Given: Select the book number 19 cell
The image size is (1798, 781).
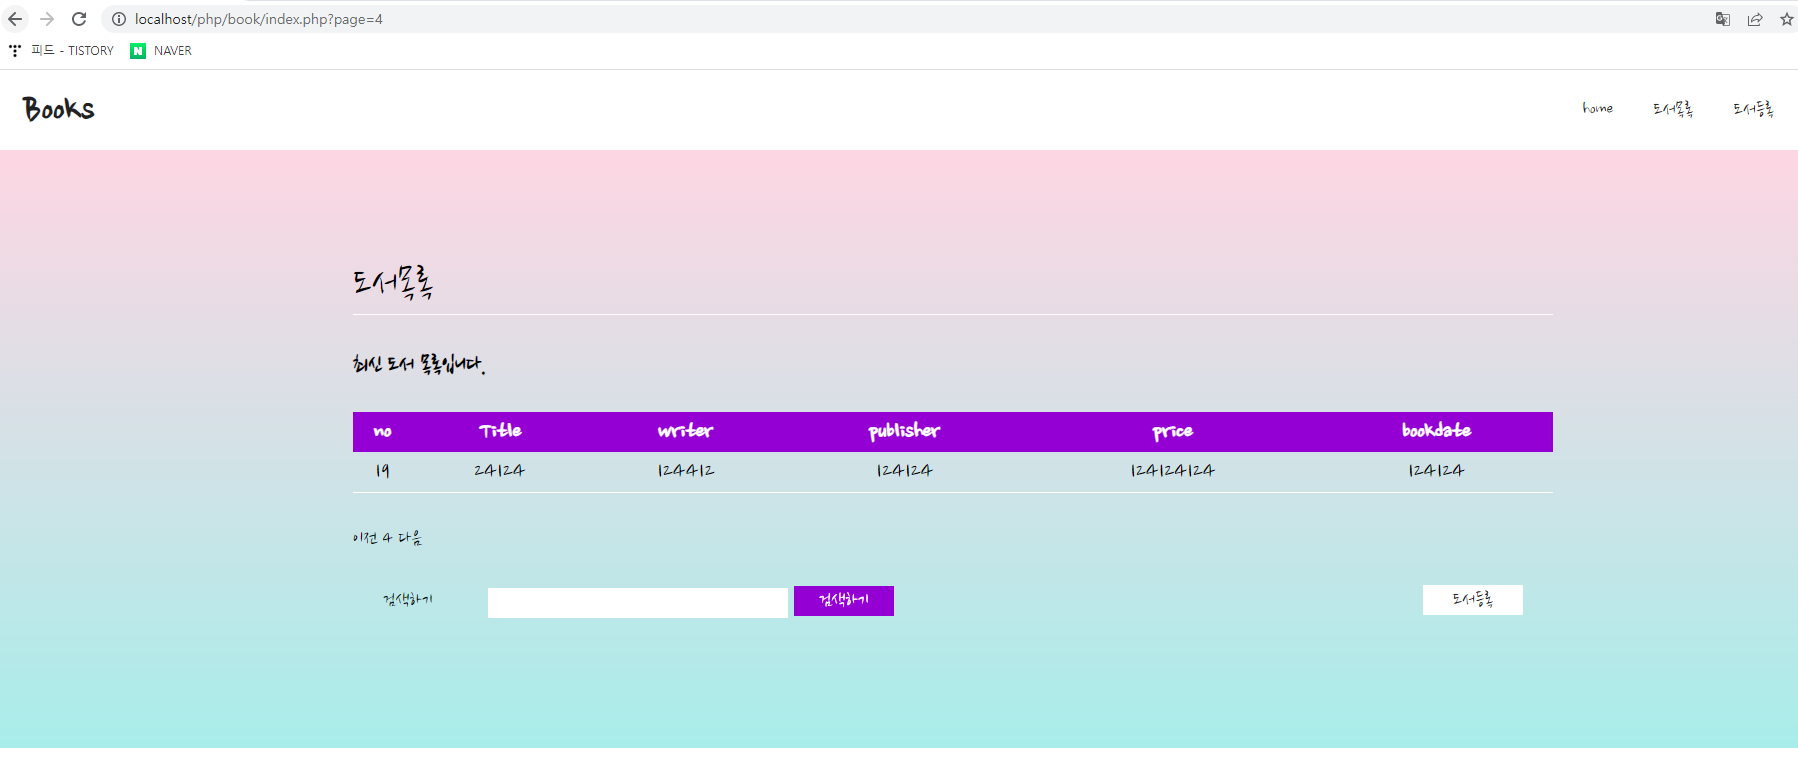Looking at the screenshot, I should (382, 471).
